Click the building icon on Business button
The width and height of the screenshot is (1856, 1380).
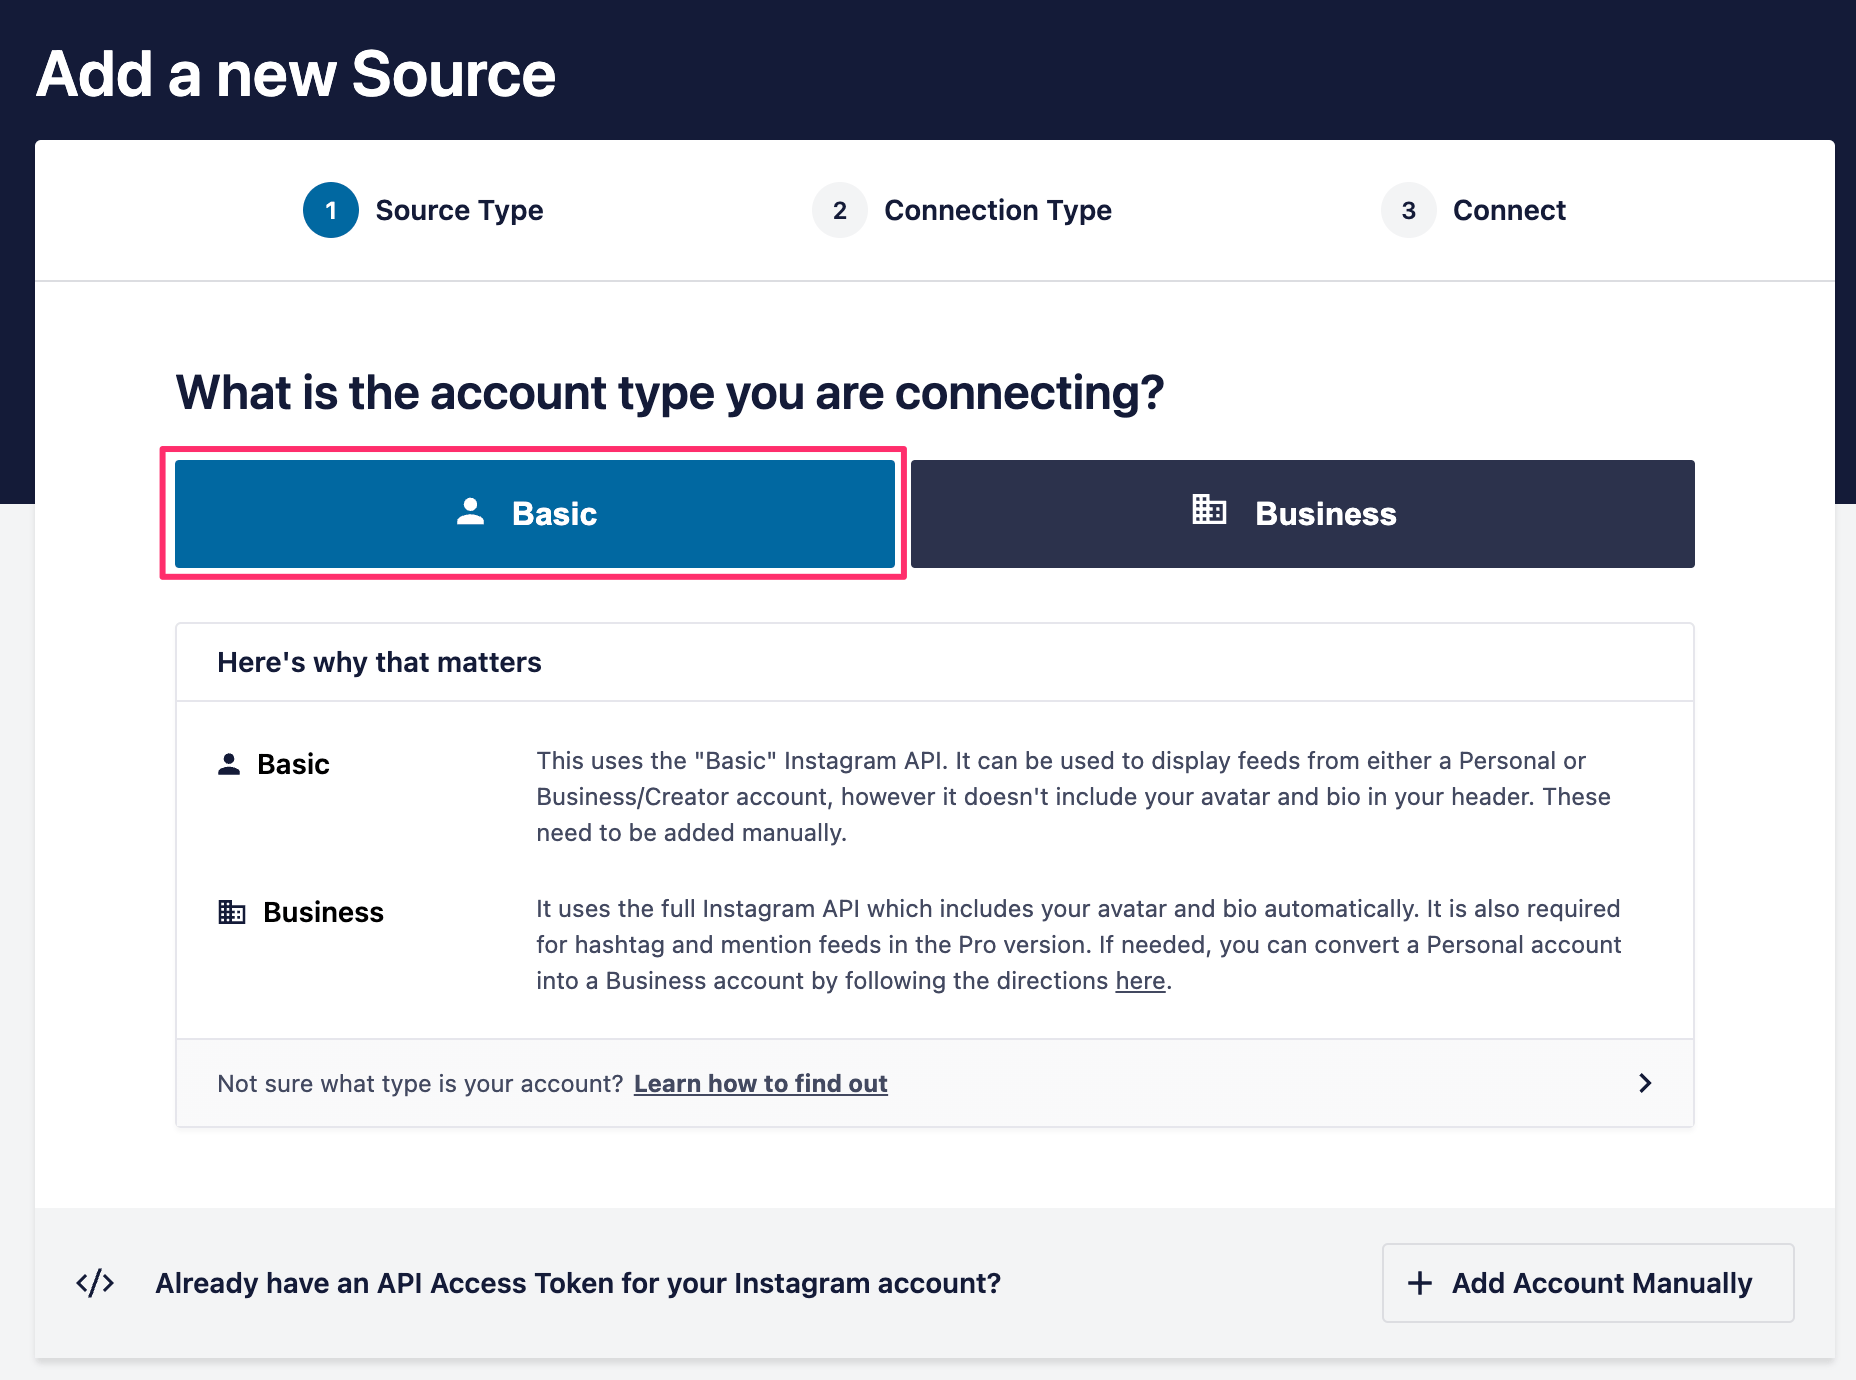(1209, 509)
